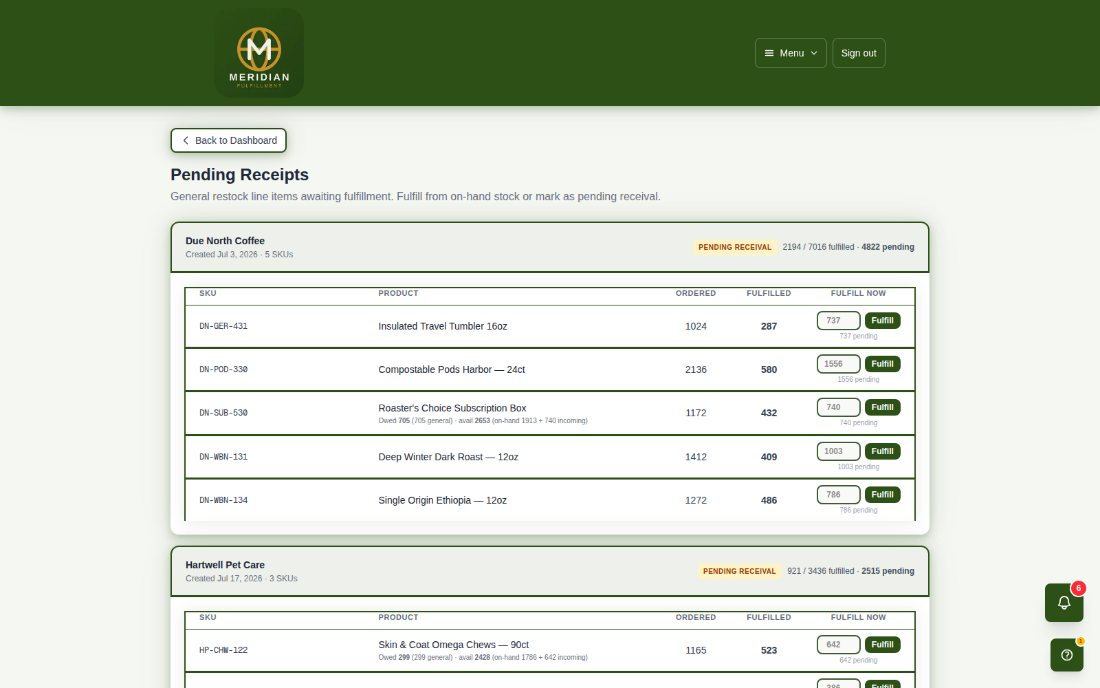Focus quantity field showing 1003
This screenshot has width=1100, height=688.
[x=838, y=451]
